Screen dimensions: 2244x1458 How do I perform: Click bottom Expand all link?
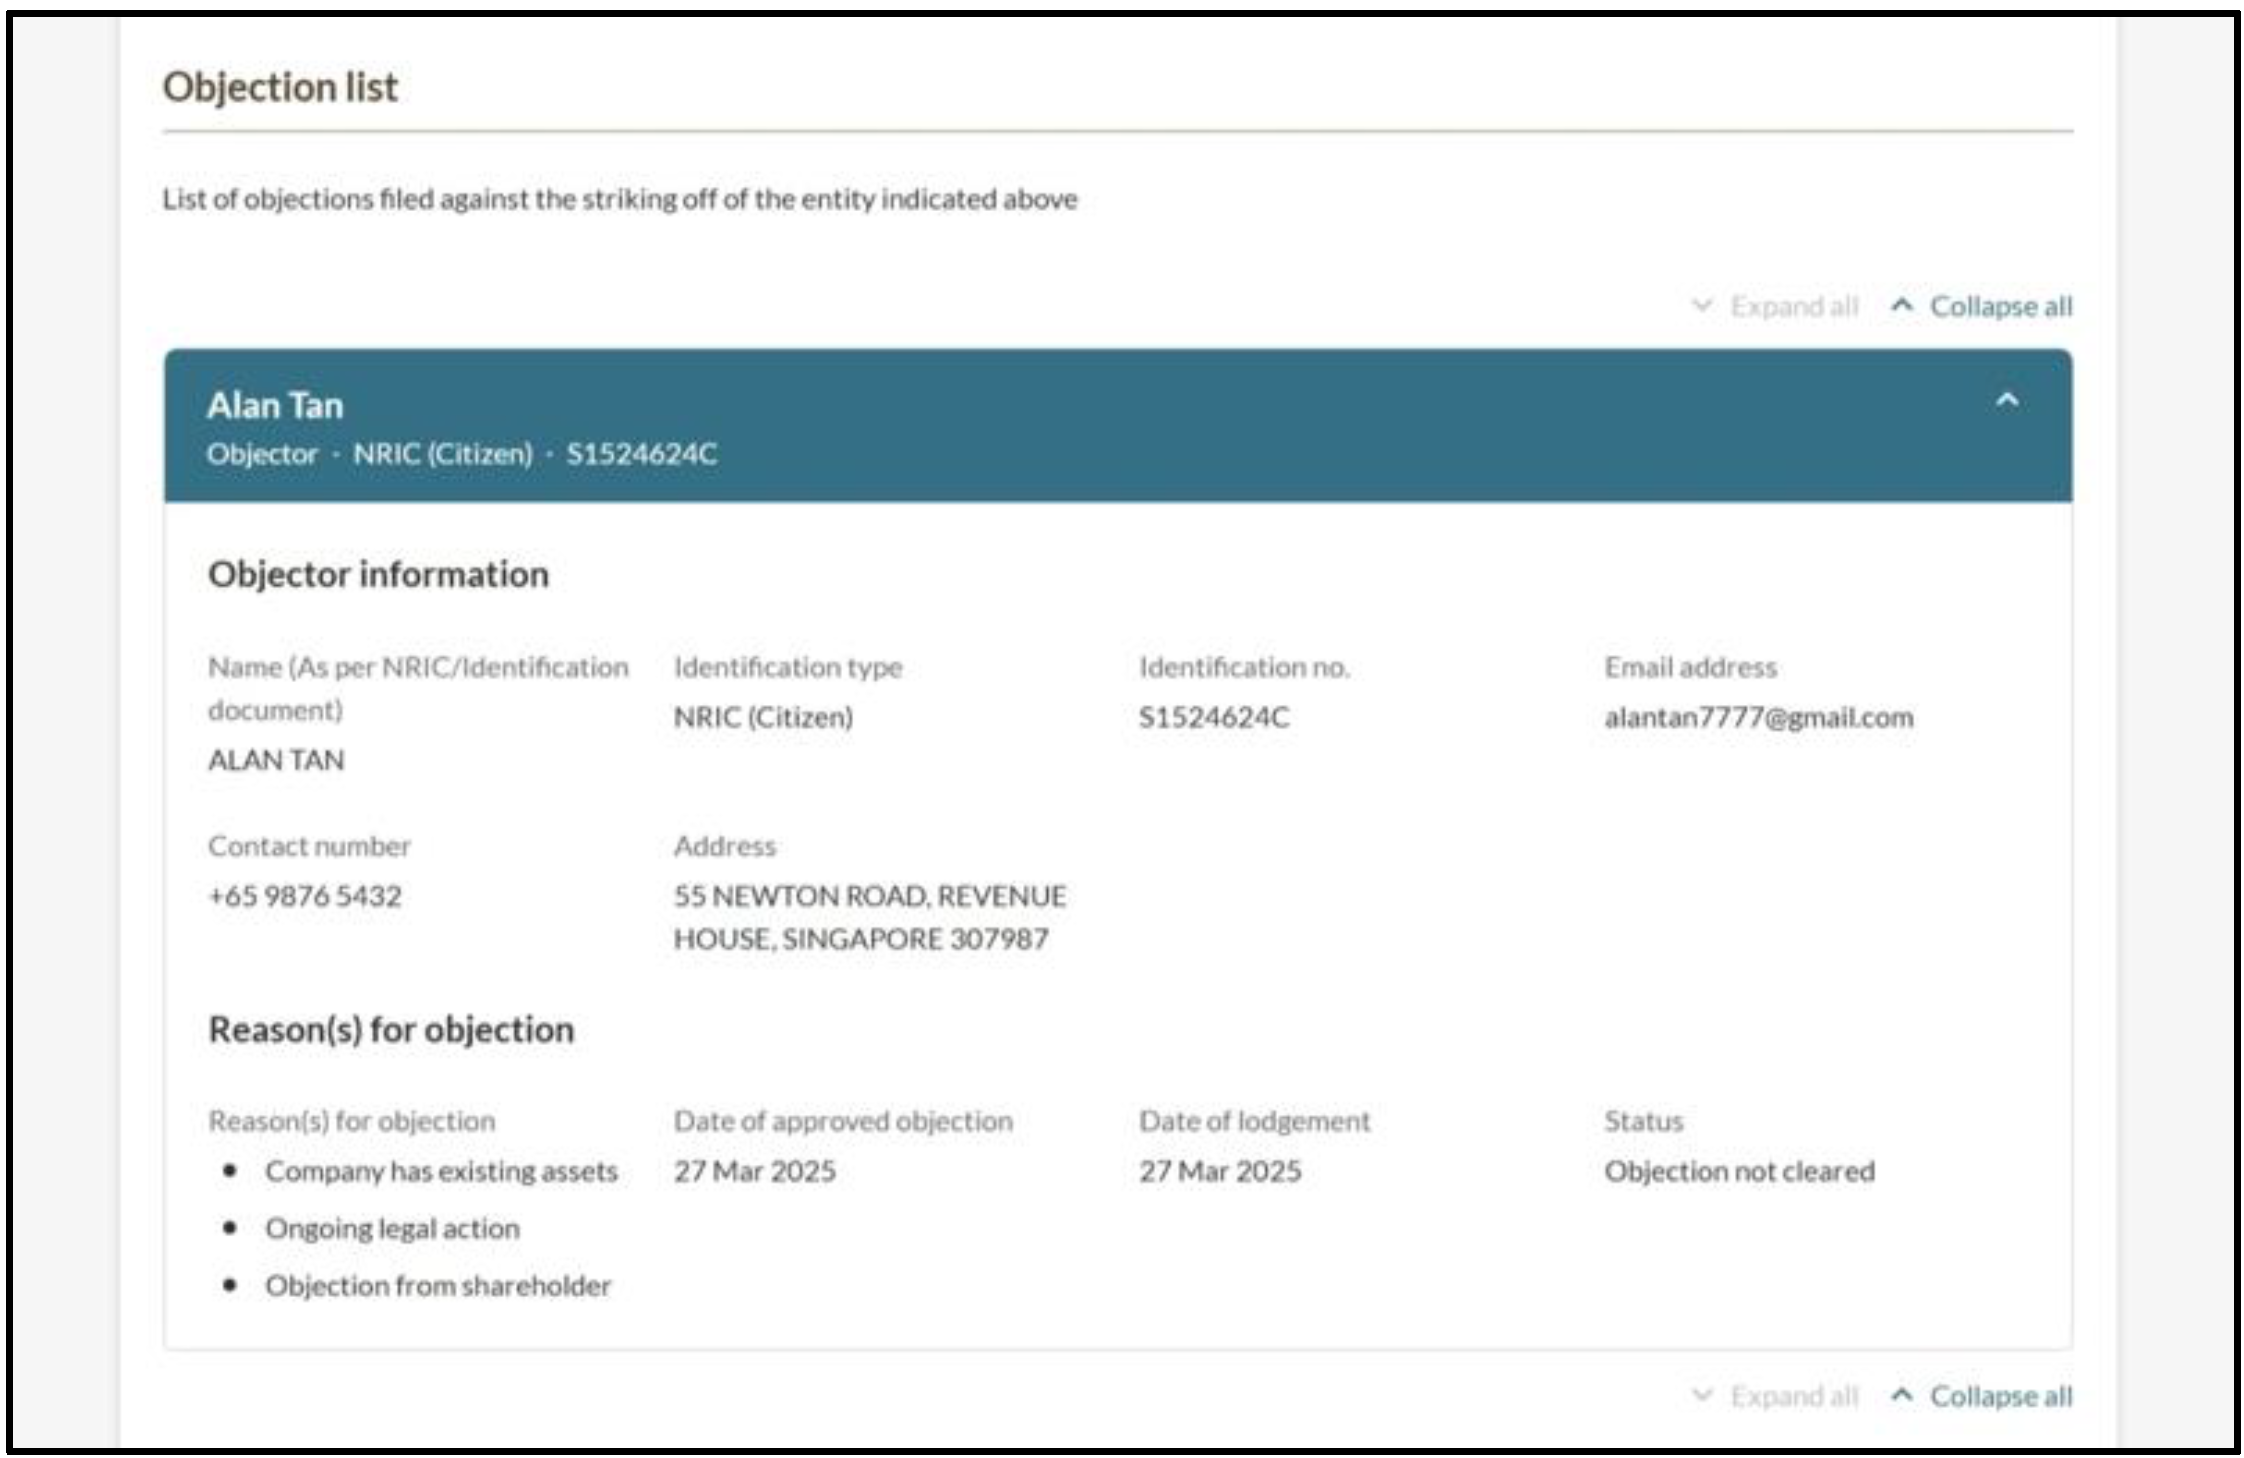coord(1794,1395)
